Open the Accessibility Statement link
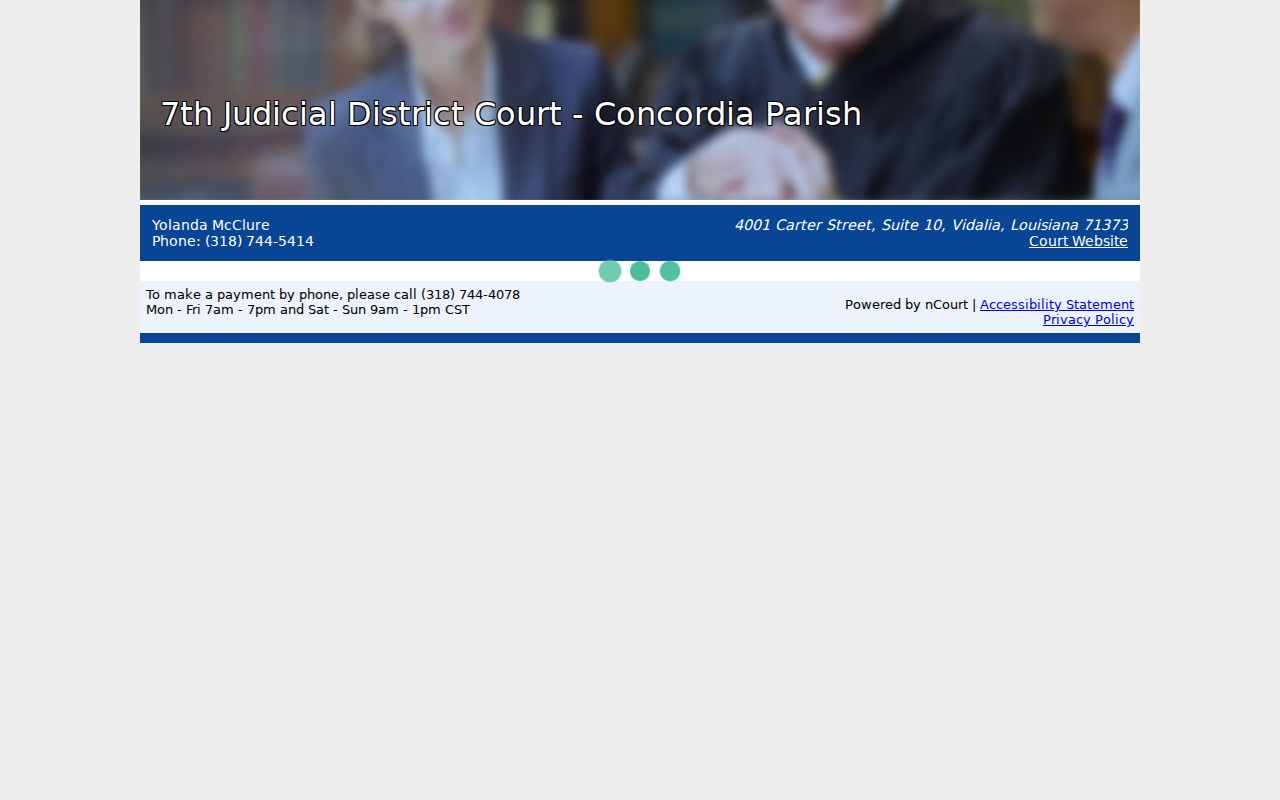This screenshot has width=1280, height=800. [1057, 305]
